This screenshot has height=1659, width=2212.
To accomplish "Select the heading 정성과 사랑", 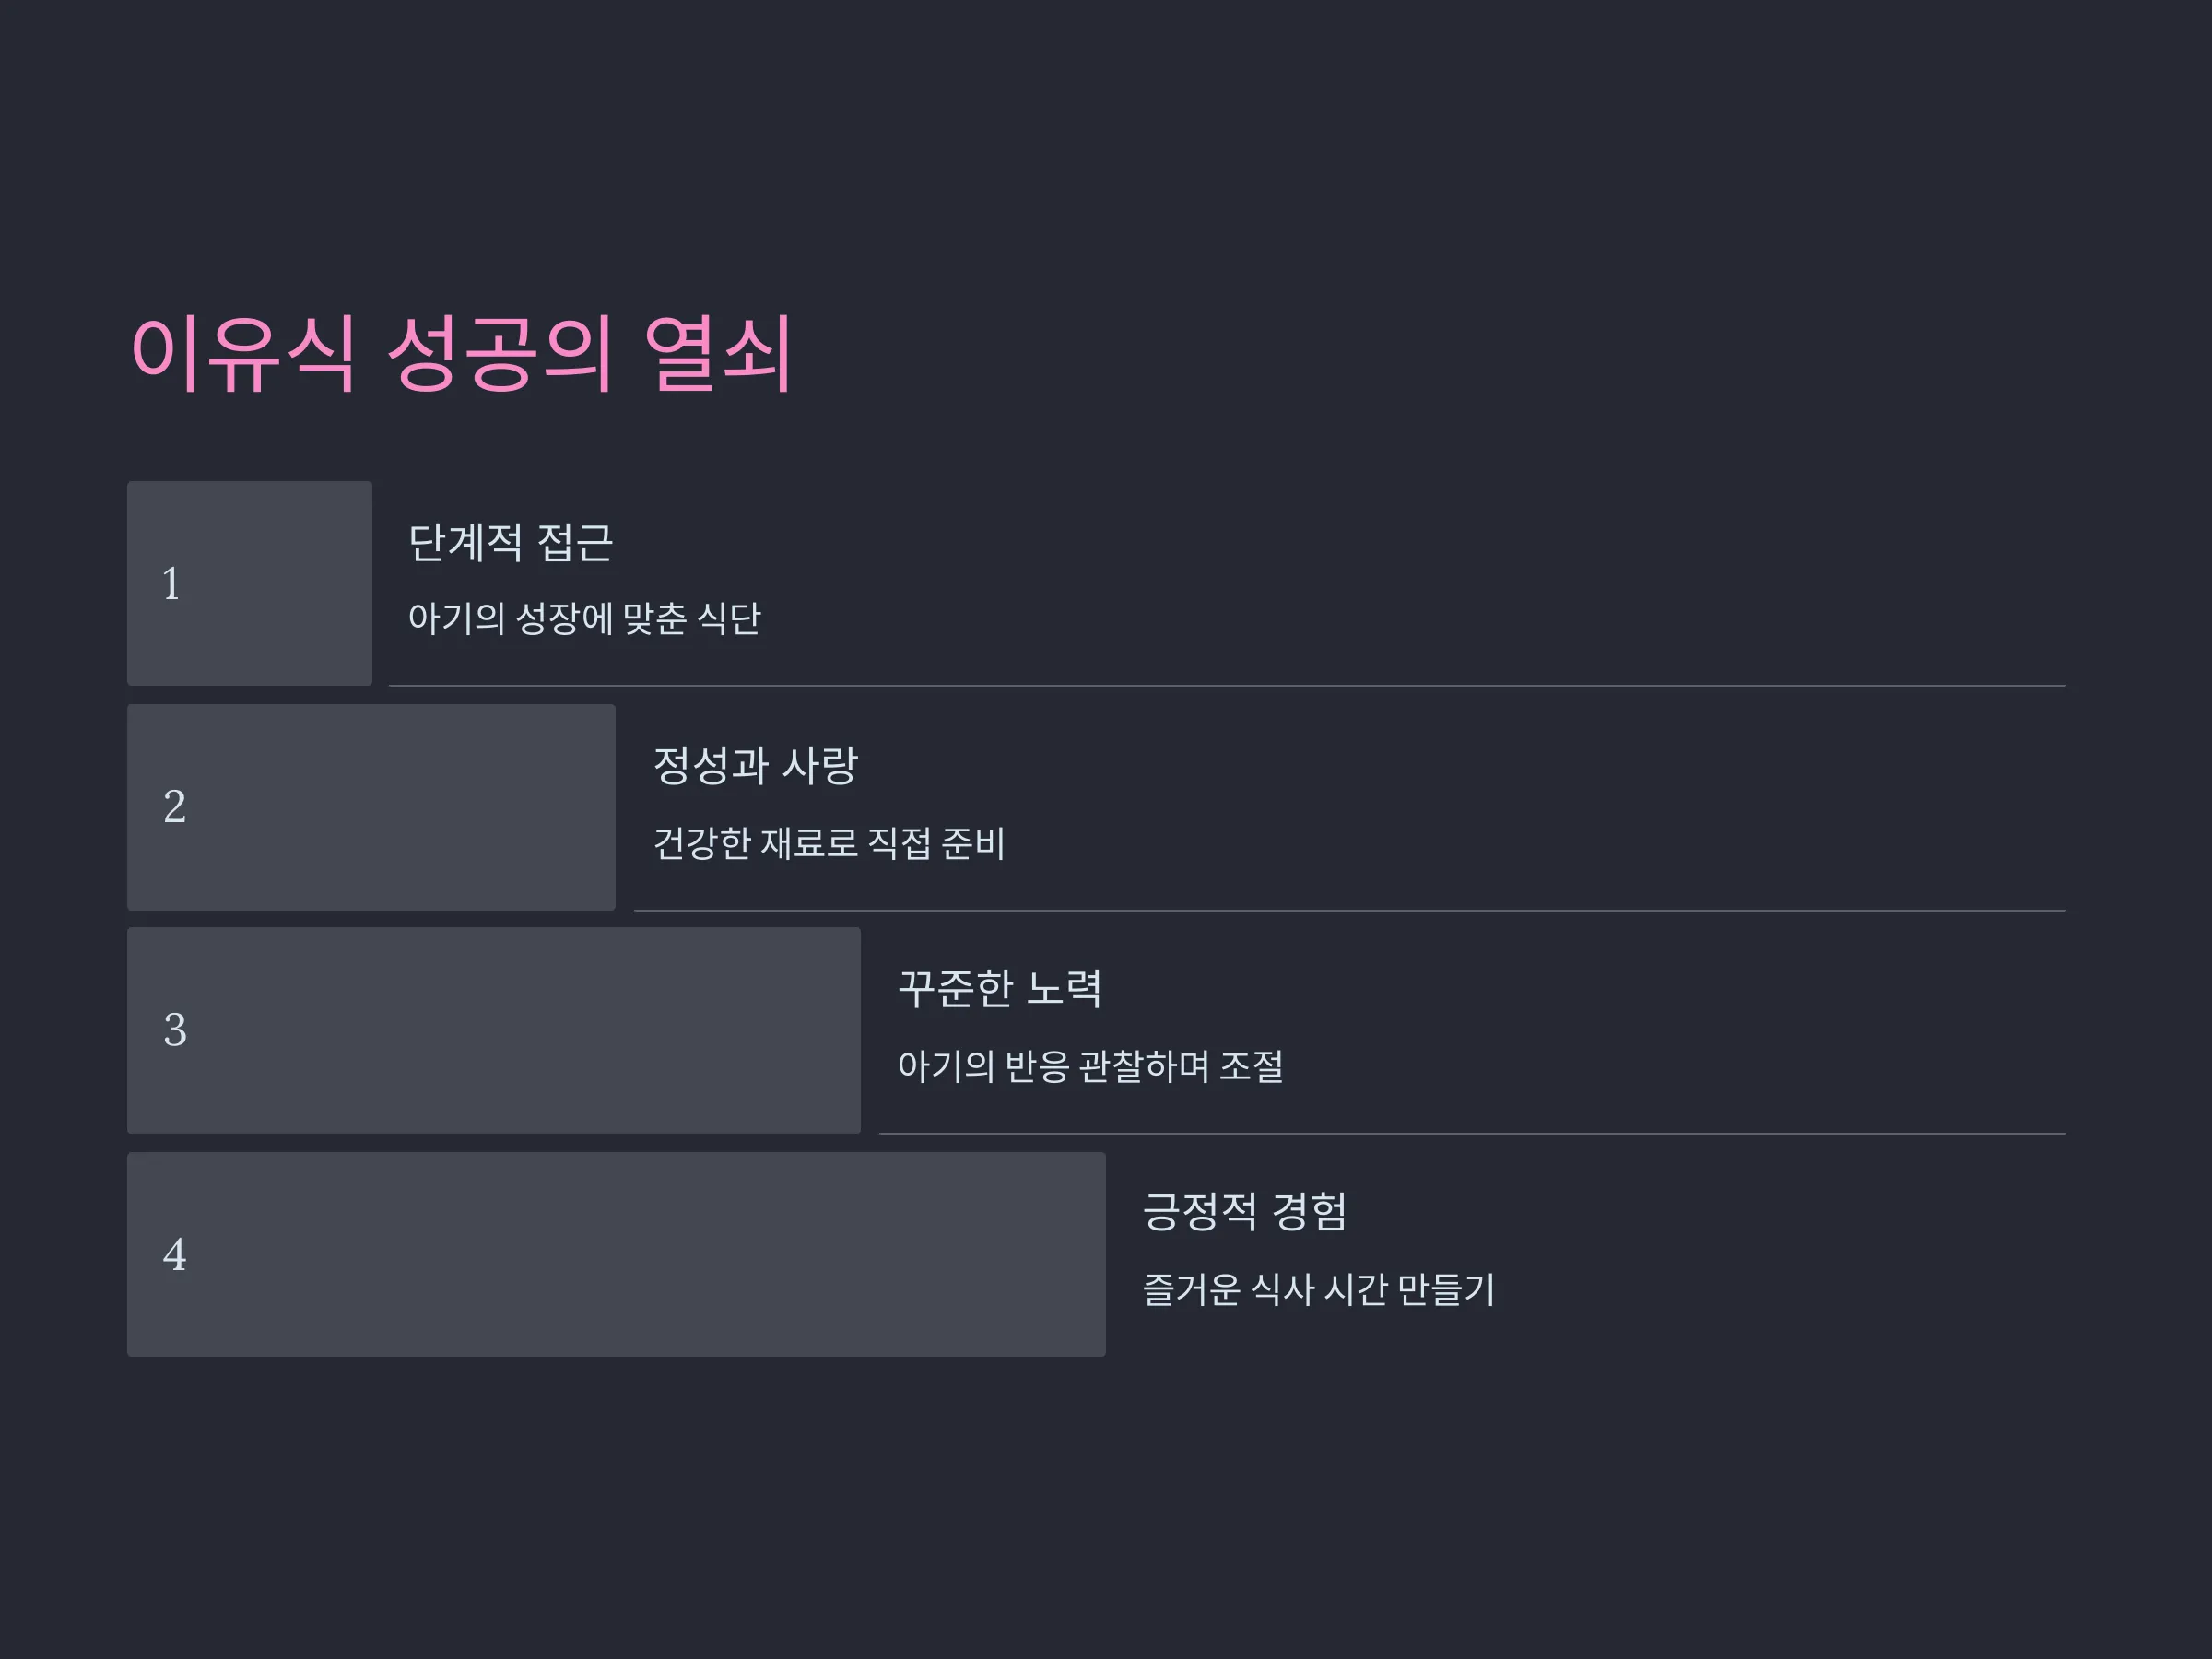I will [755, 766].
